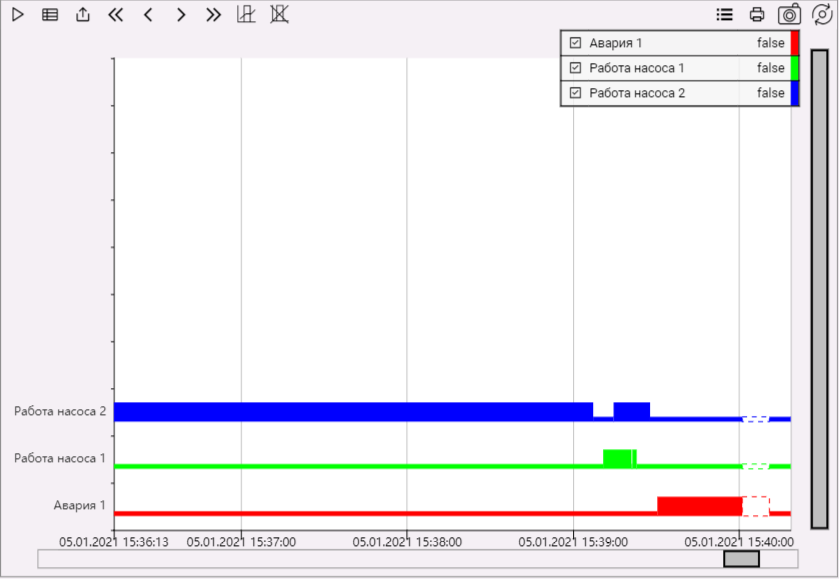Image resolution: width=839 pixels, height=579 pixels.
Task: Step back with the single left chevron
Action: coord(148,15)
